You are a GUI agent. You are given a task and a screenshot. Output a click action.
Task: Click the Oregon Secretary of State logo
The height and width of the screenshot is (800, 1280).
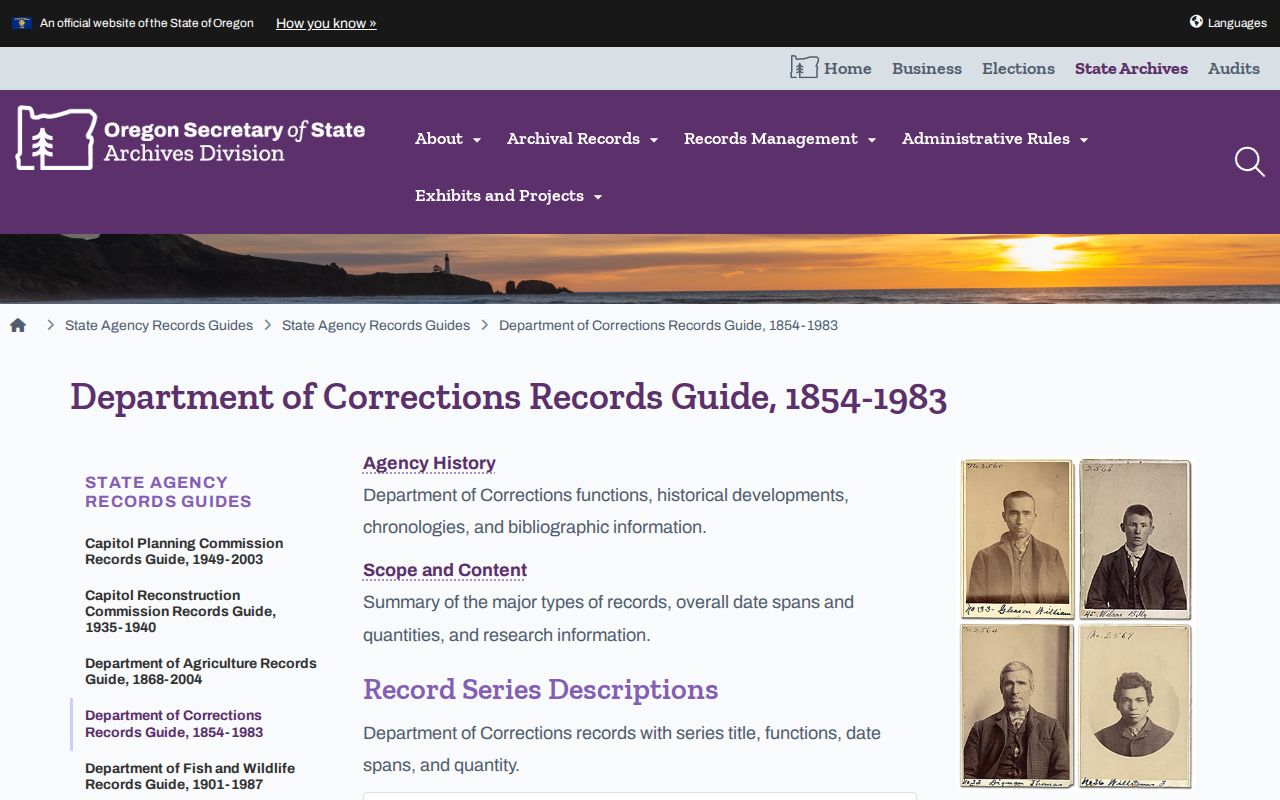pos(191,138)
